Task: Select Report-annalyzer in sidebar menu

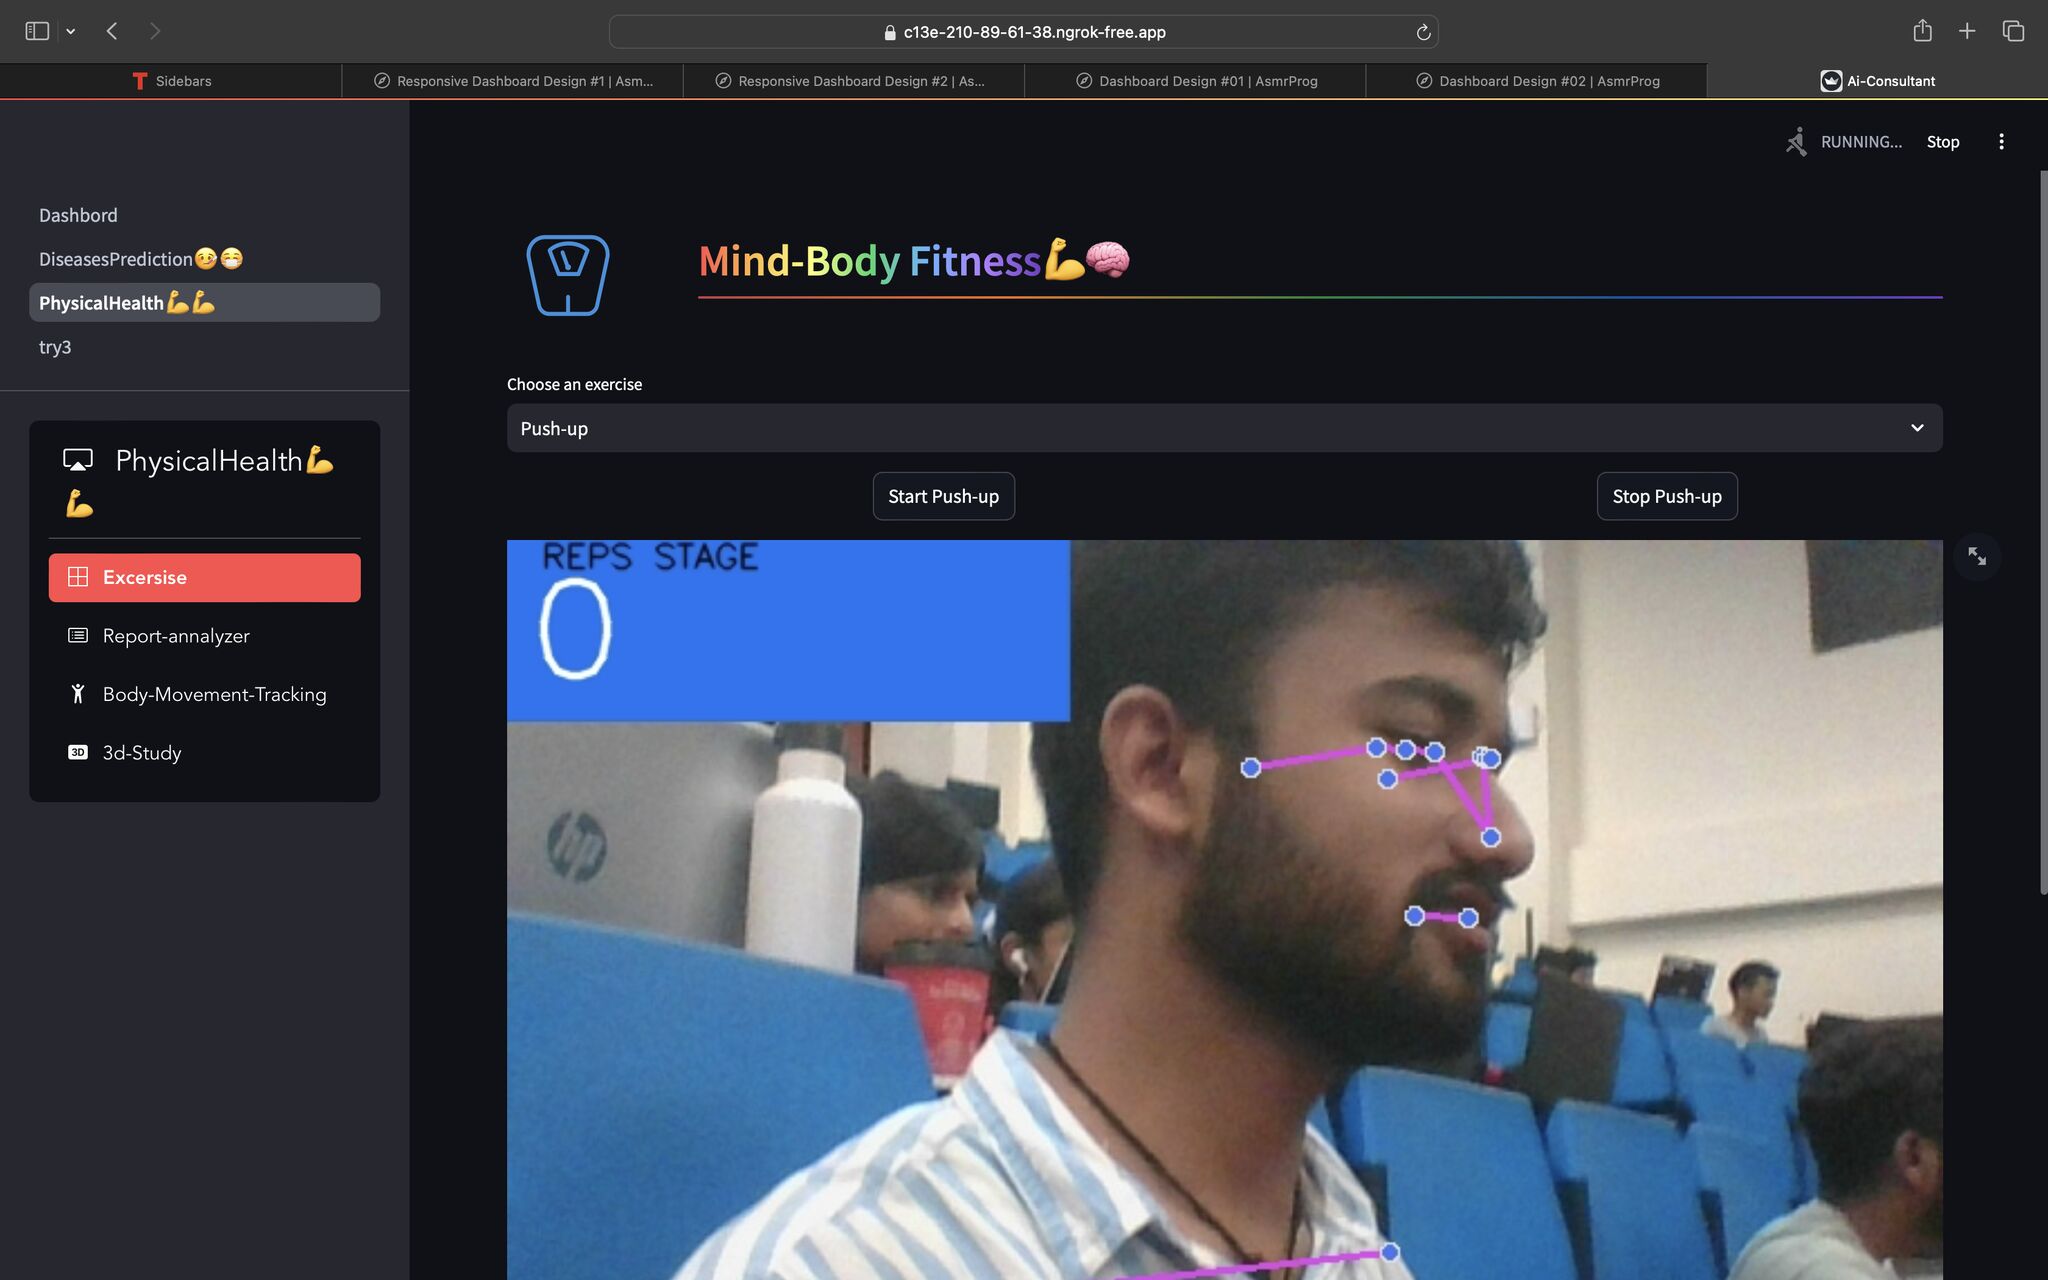Action: [x=176, y=636]
